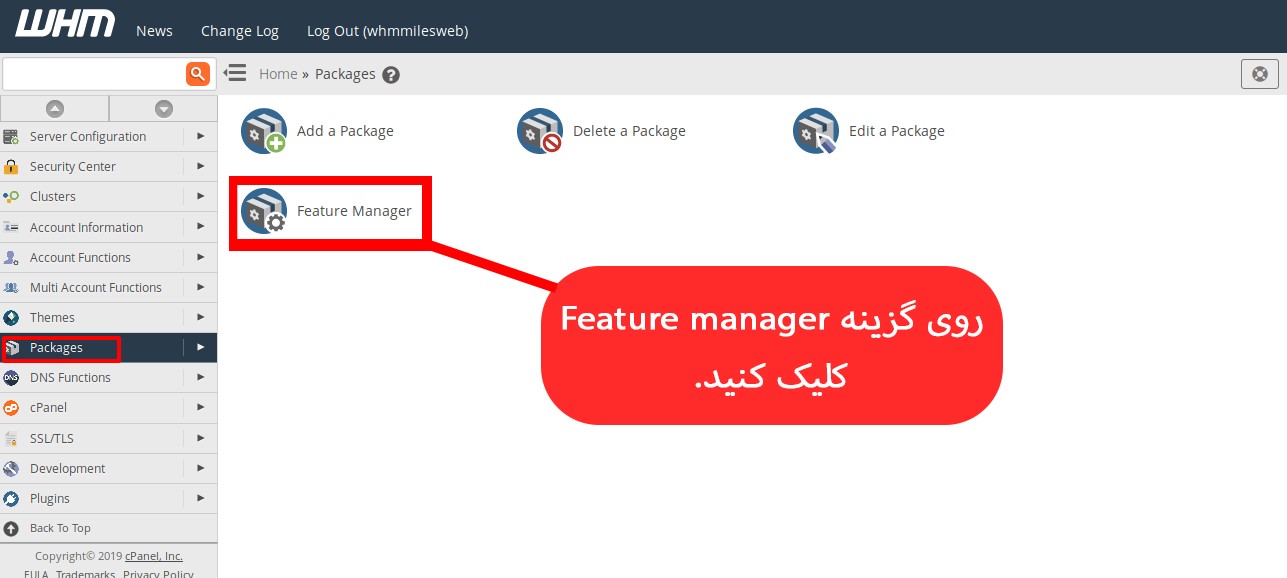Click the Server Configuration sidebar icon
Image resolution: width=1287 pixels, height=578 pixels.
tap(11, 137)
